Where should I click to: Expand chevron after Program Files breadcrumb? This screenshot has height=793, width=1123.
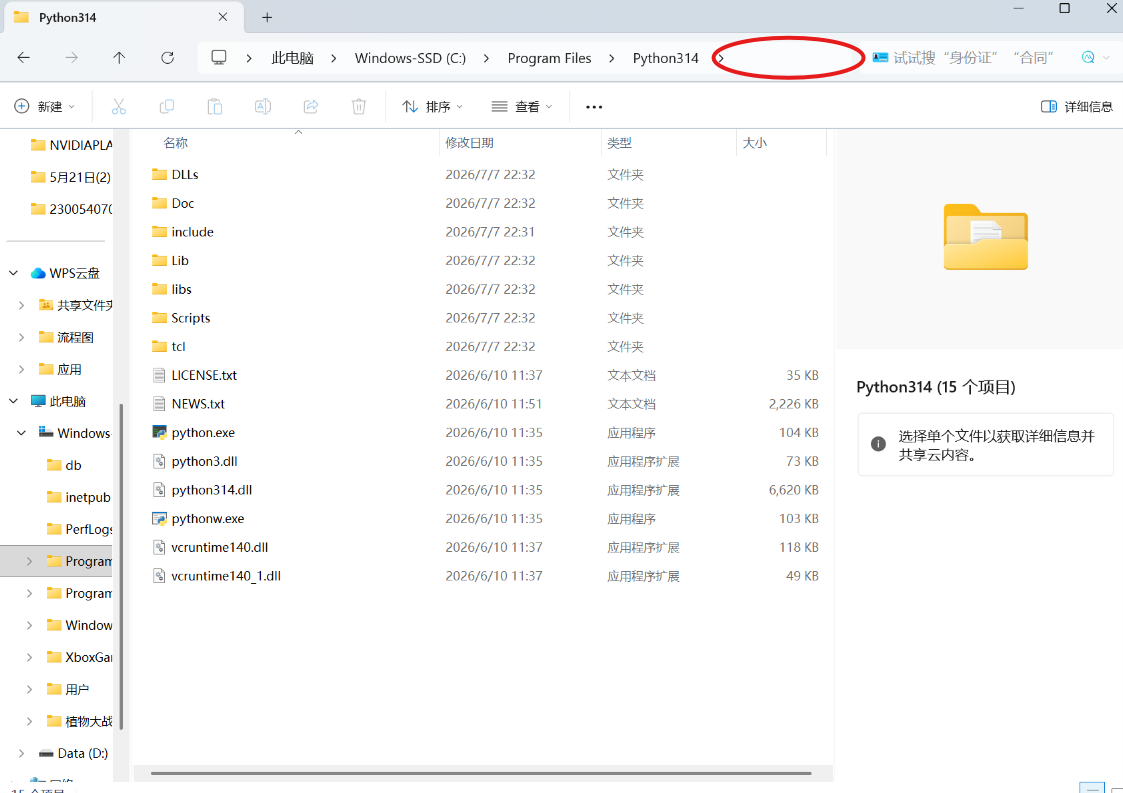(x=611, y=58)
